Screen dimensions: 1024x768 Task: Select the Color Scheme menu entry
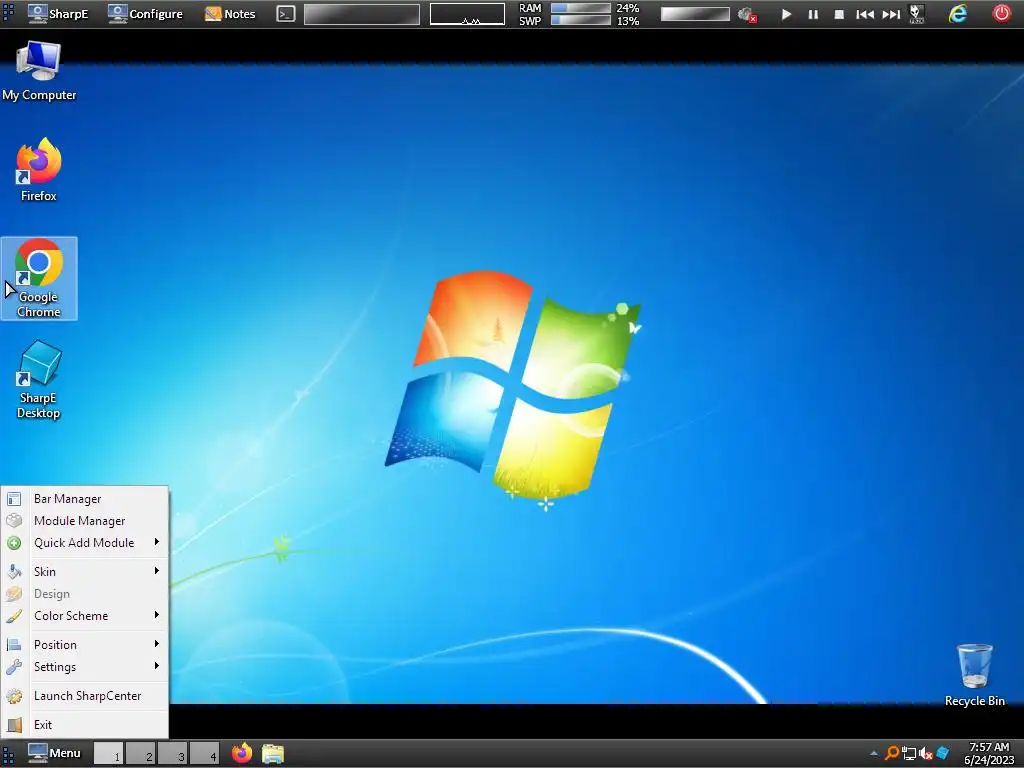coord(84,616)
